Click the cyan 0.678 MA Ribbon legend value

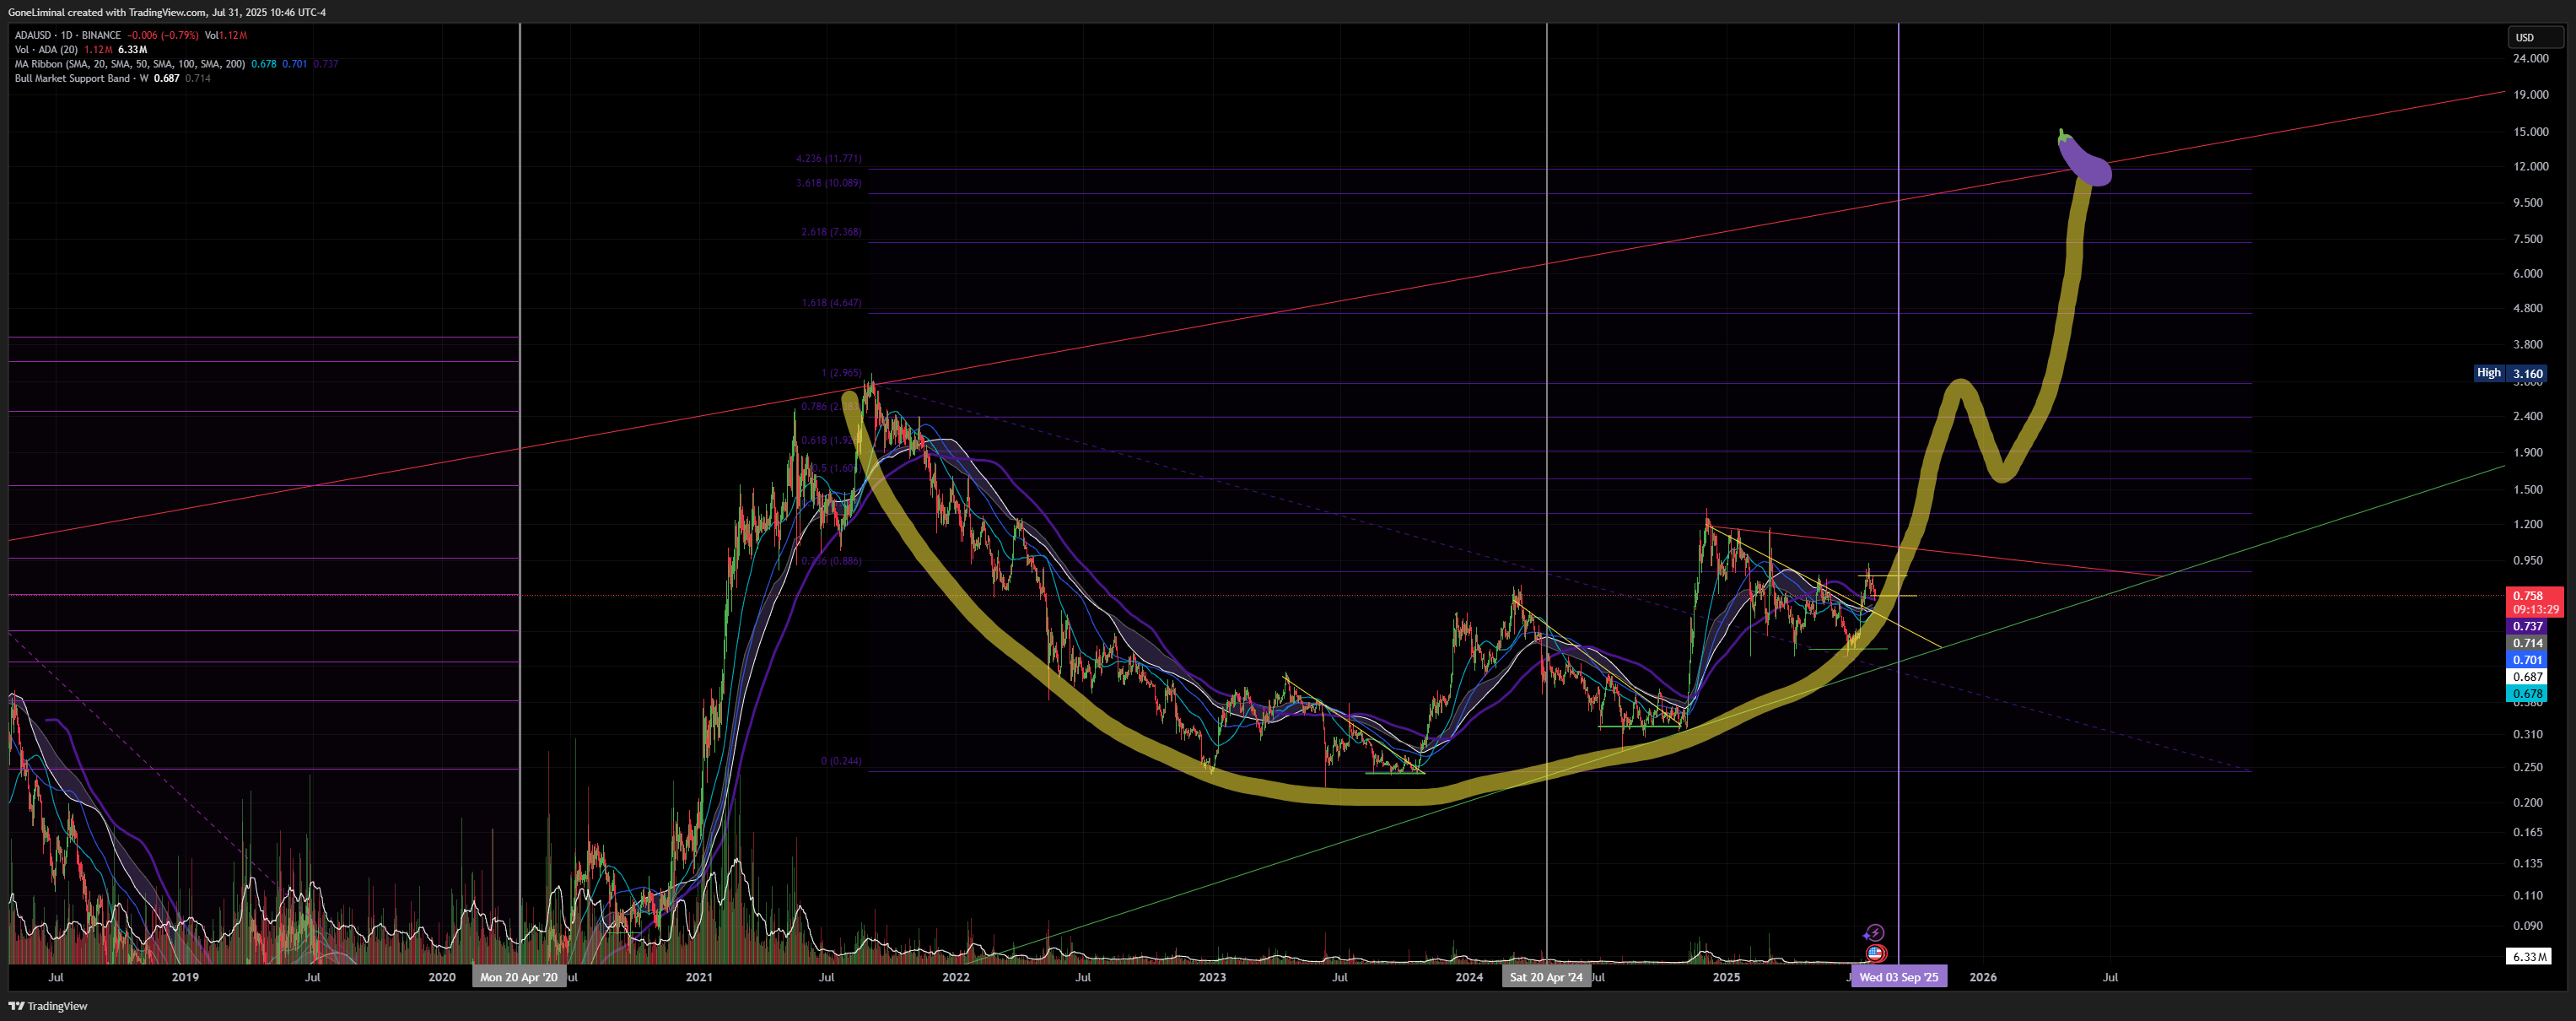[x=263, y=64]
